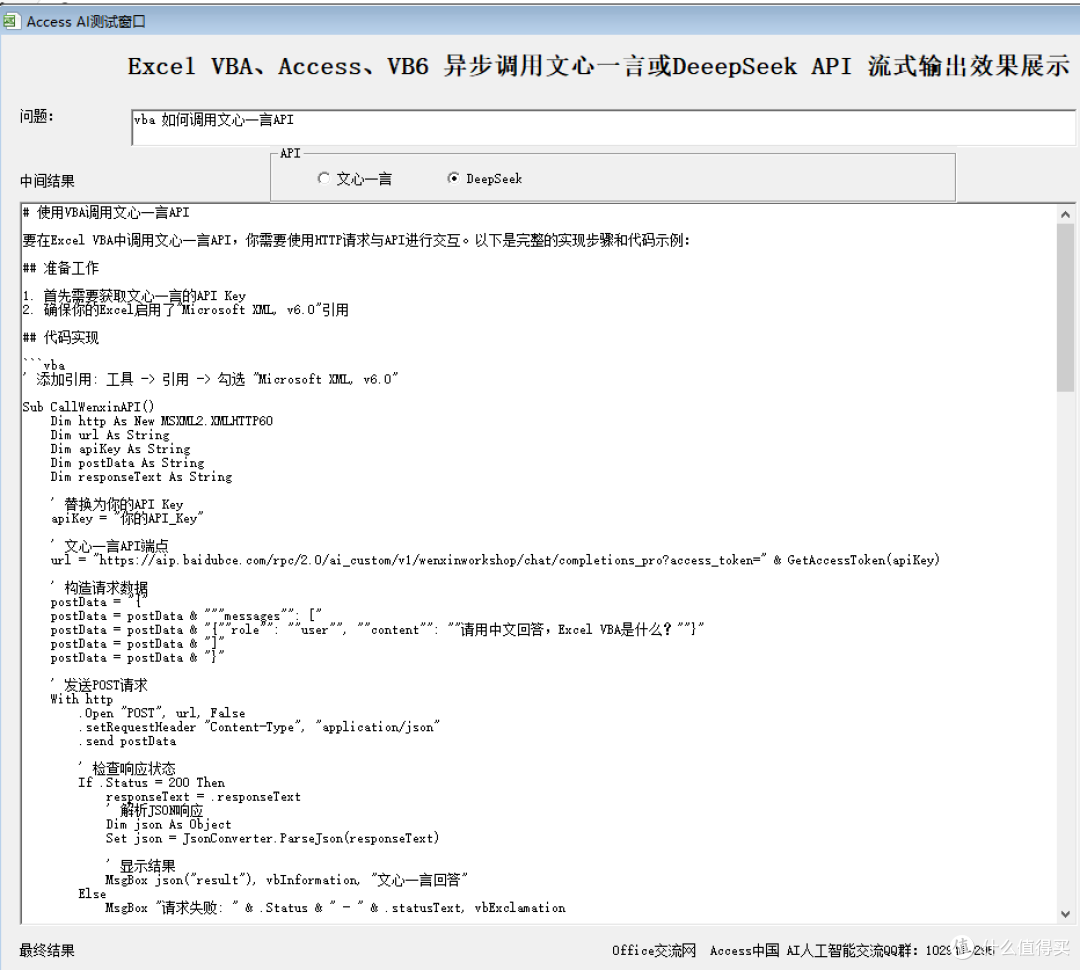Click the line 'Dim url As String'
Image resolution: width=1080 pixels, height=970 pixels.
pyautogui.click(x=110, y=435)
